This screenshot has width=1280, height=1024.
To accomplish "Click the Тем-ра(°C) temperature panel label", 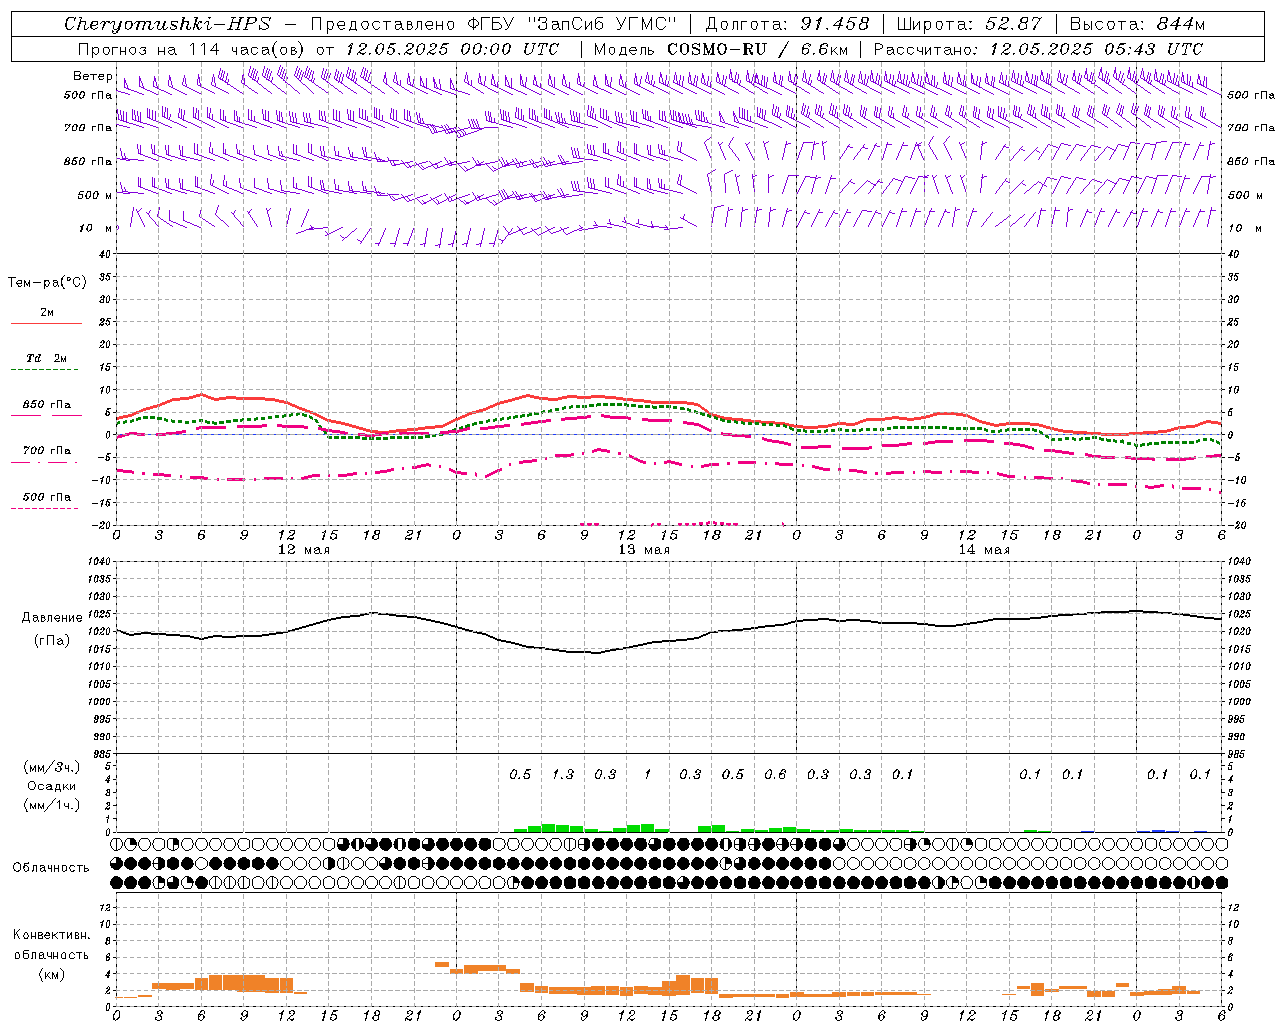I will (x=47, y=283).
